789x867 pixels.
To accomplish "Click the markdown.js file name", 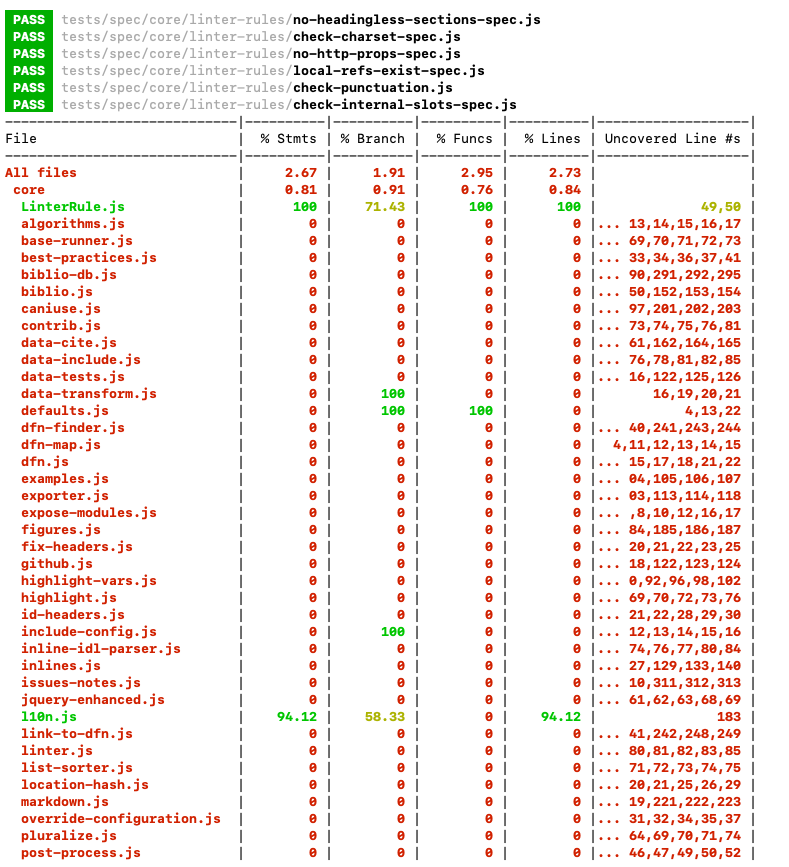I will click(65, 802).
